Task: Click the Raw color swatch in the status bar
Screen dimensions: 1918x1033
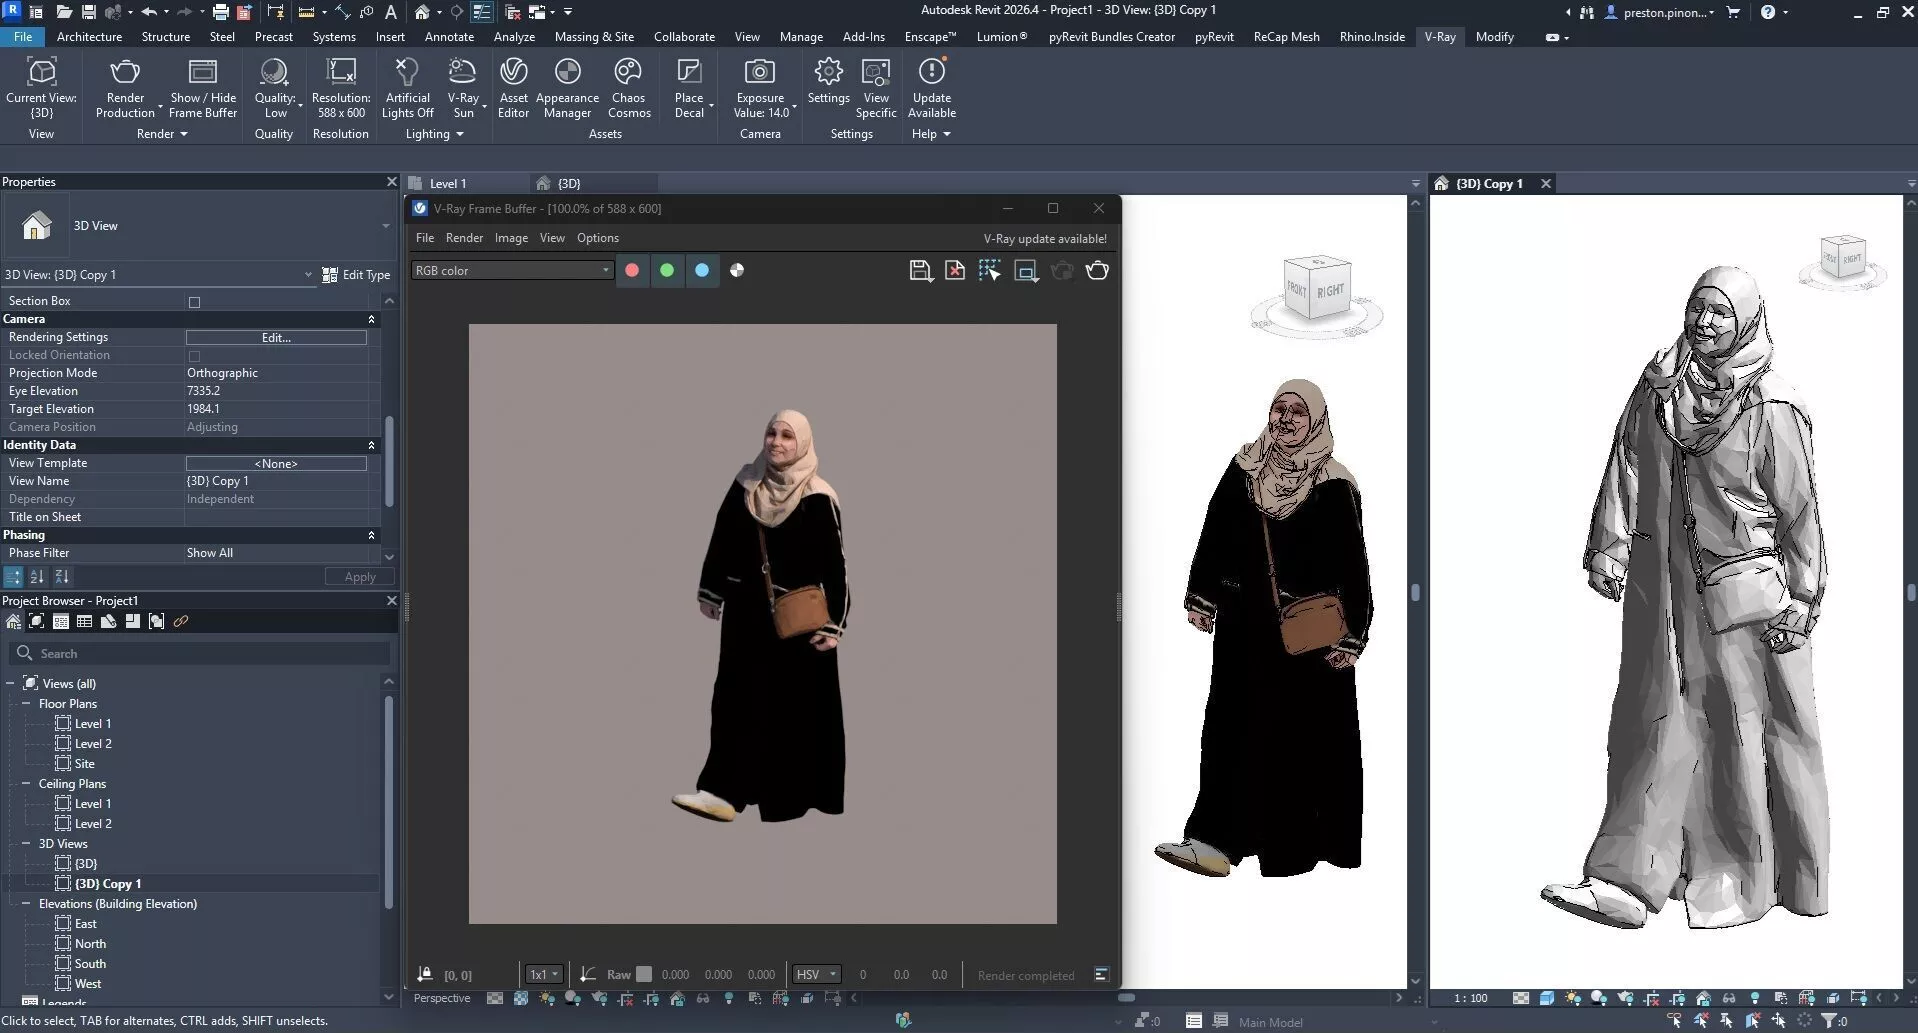Action: point(644,974)
